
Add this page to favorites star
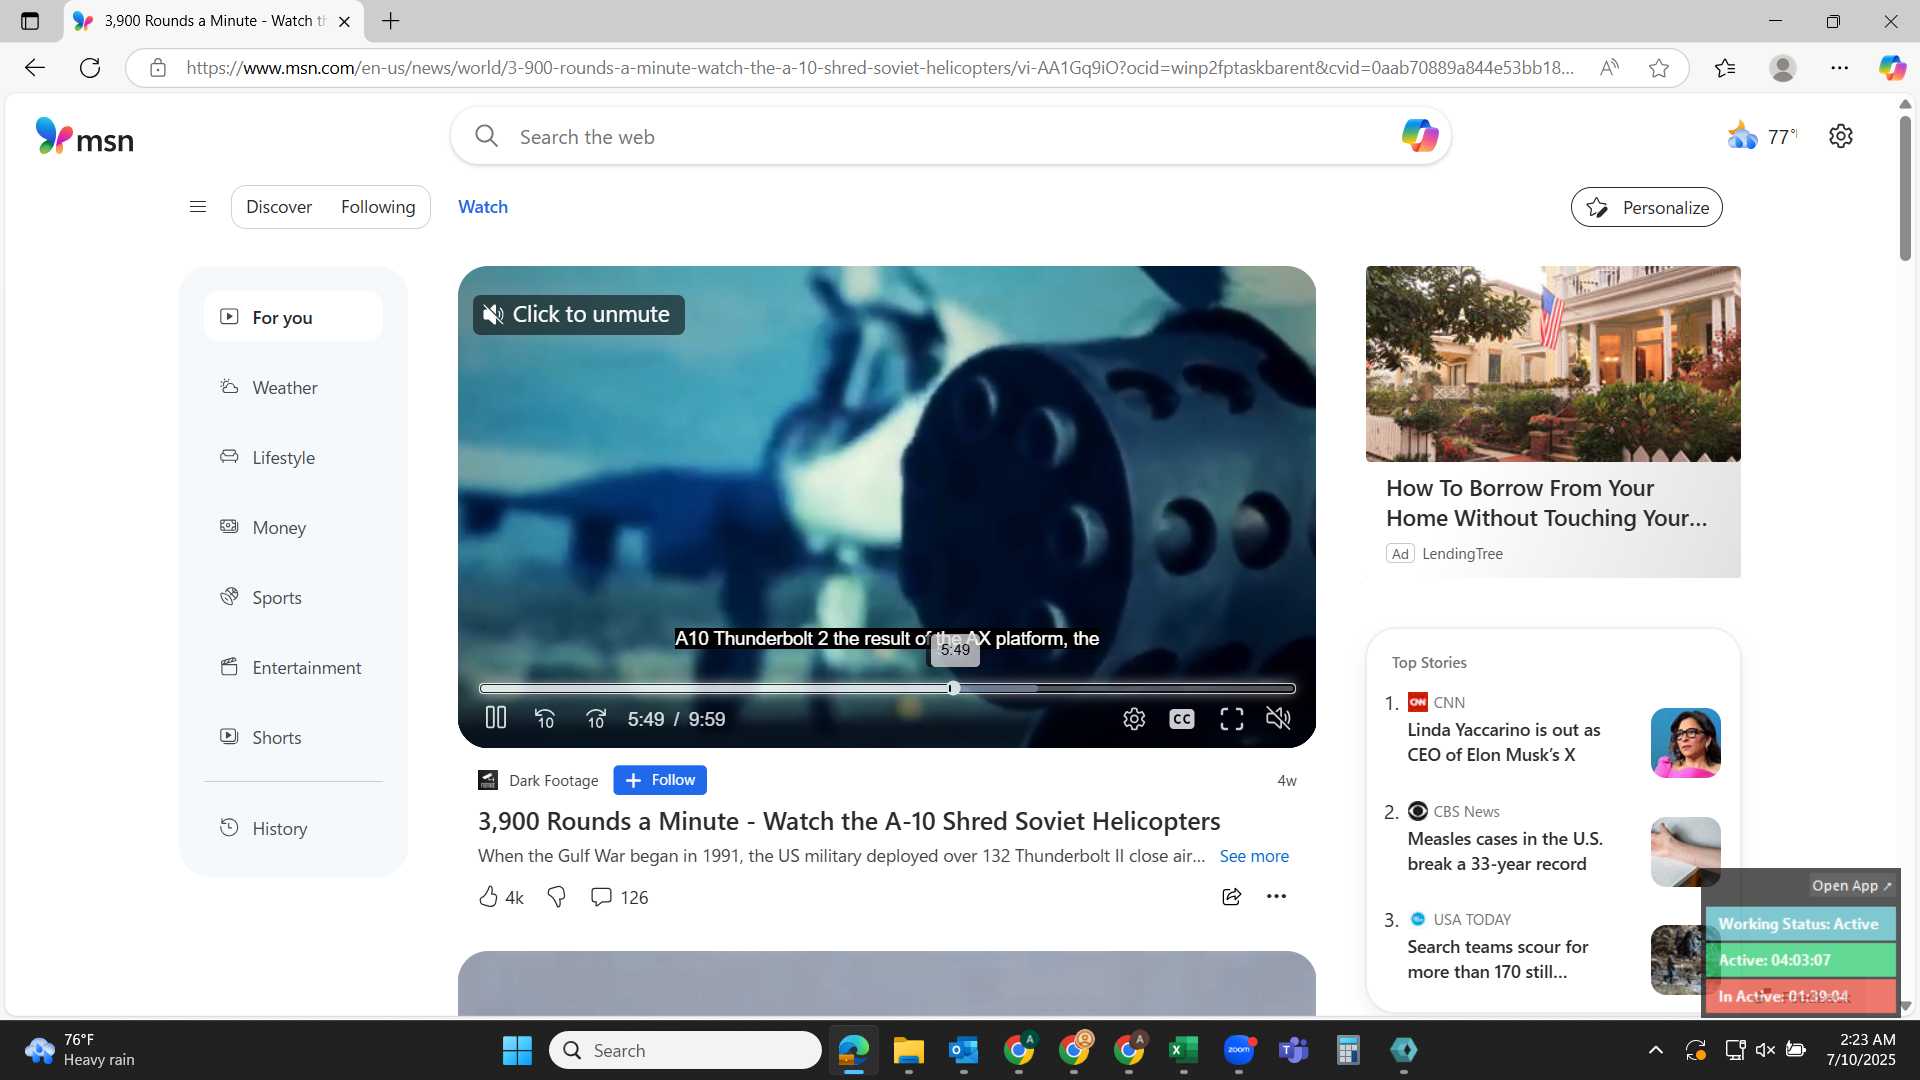[x=1659, y=68]
